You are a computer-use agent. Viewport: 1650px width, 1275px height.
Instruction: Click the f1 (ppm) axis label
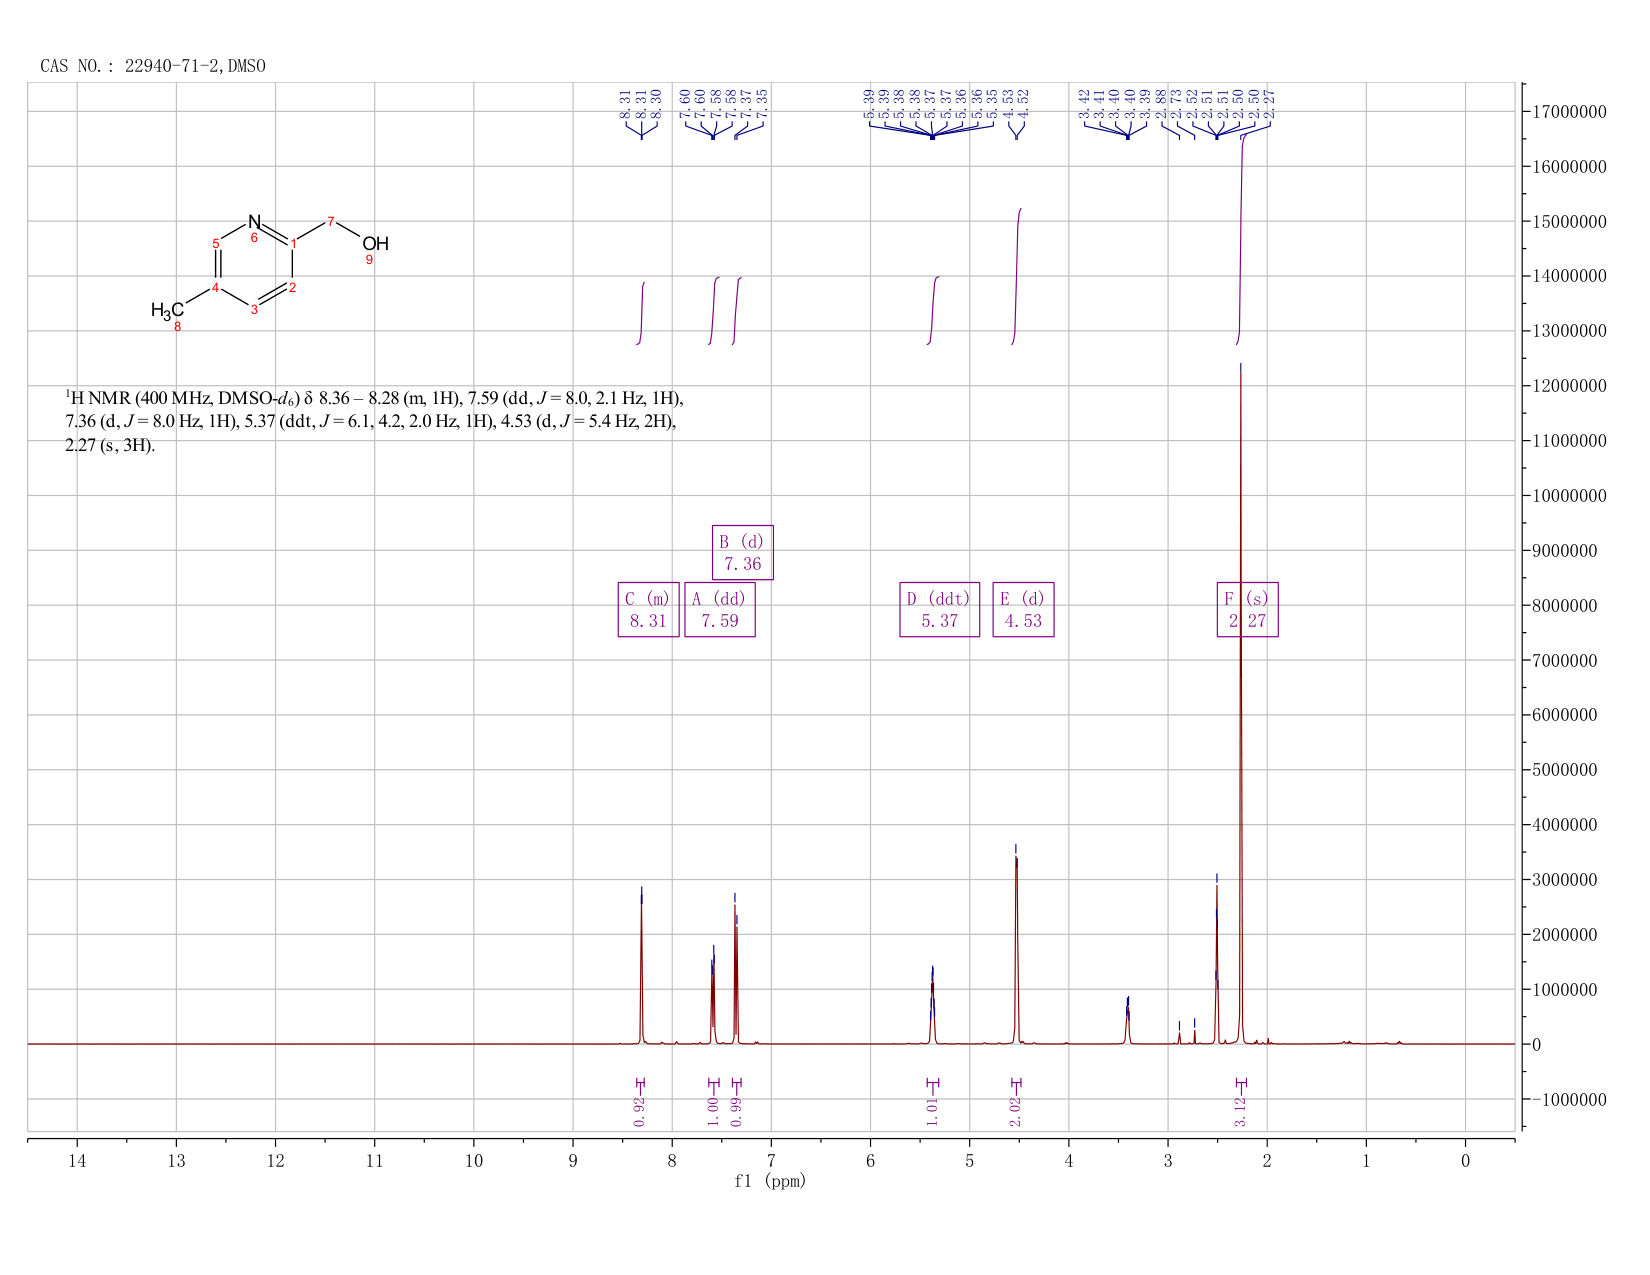click(x=770, y=1181)
